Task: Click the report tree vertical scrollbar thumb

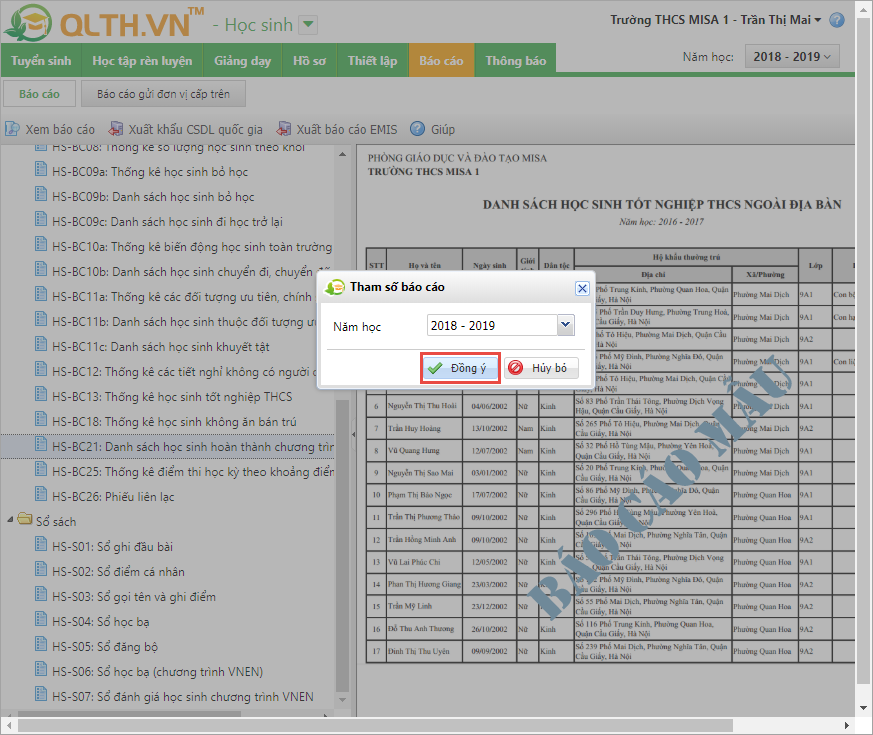Action: [342, 546]
